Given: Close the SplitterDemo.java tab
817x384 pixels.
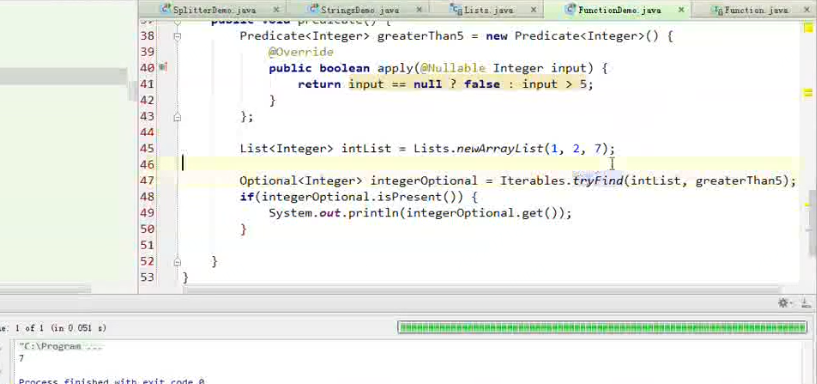Looking at the screenshot, I should tap(277, 10).
